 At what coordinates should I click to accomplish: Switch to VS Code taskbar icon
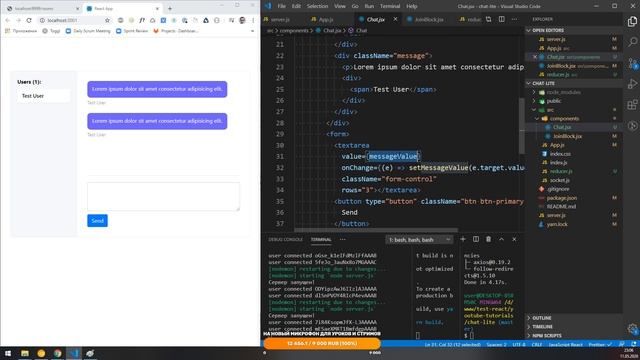point(74,353)
